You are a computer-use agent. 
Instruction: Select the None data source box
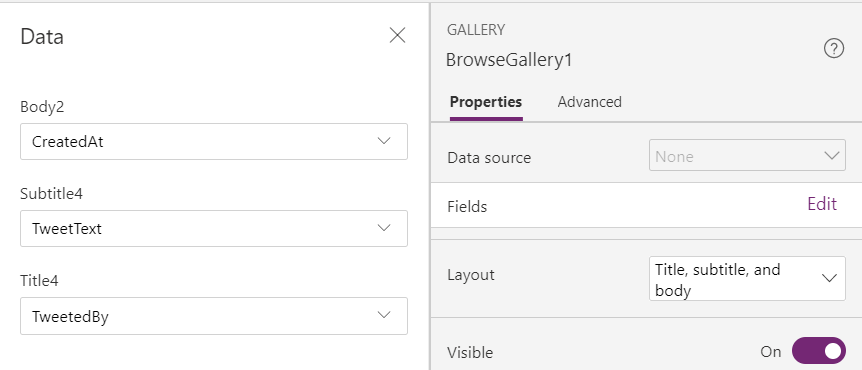pos(747,156)
